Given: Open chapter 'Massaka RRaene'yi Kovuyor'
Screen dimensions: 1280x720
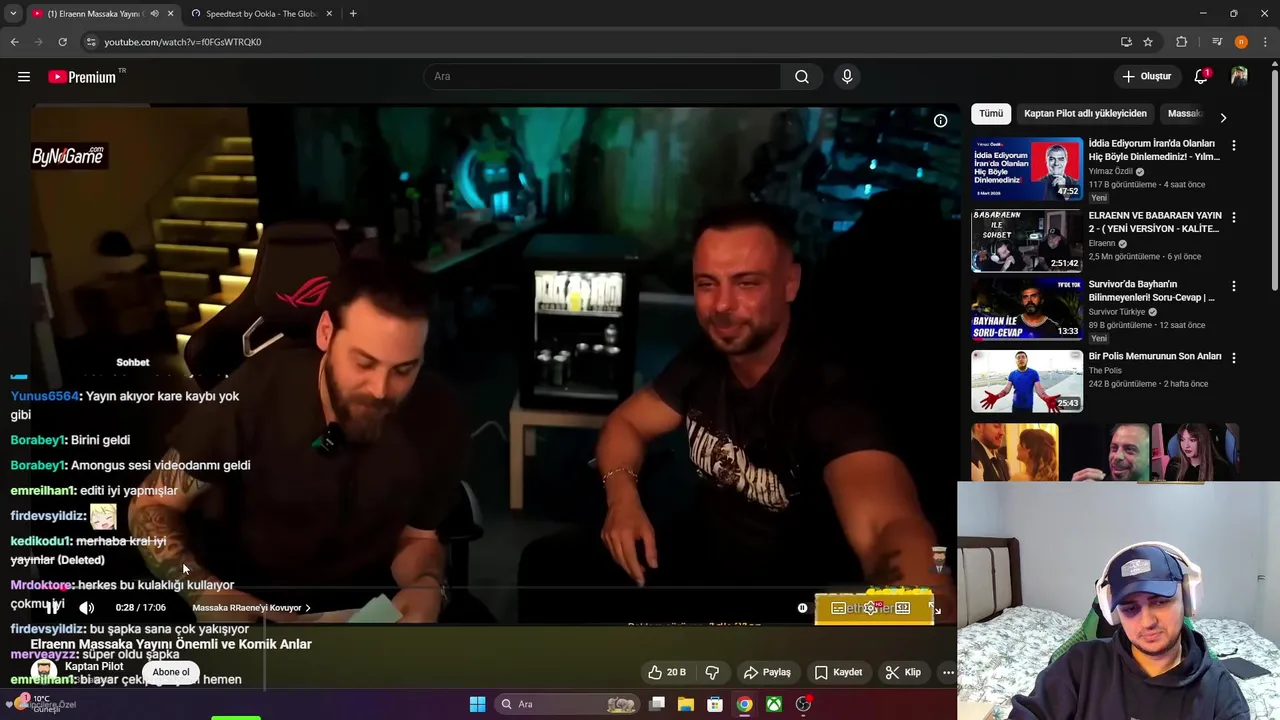Looking at the screenshot, I should pos(251,608).
